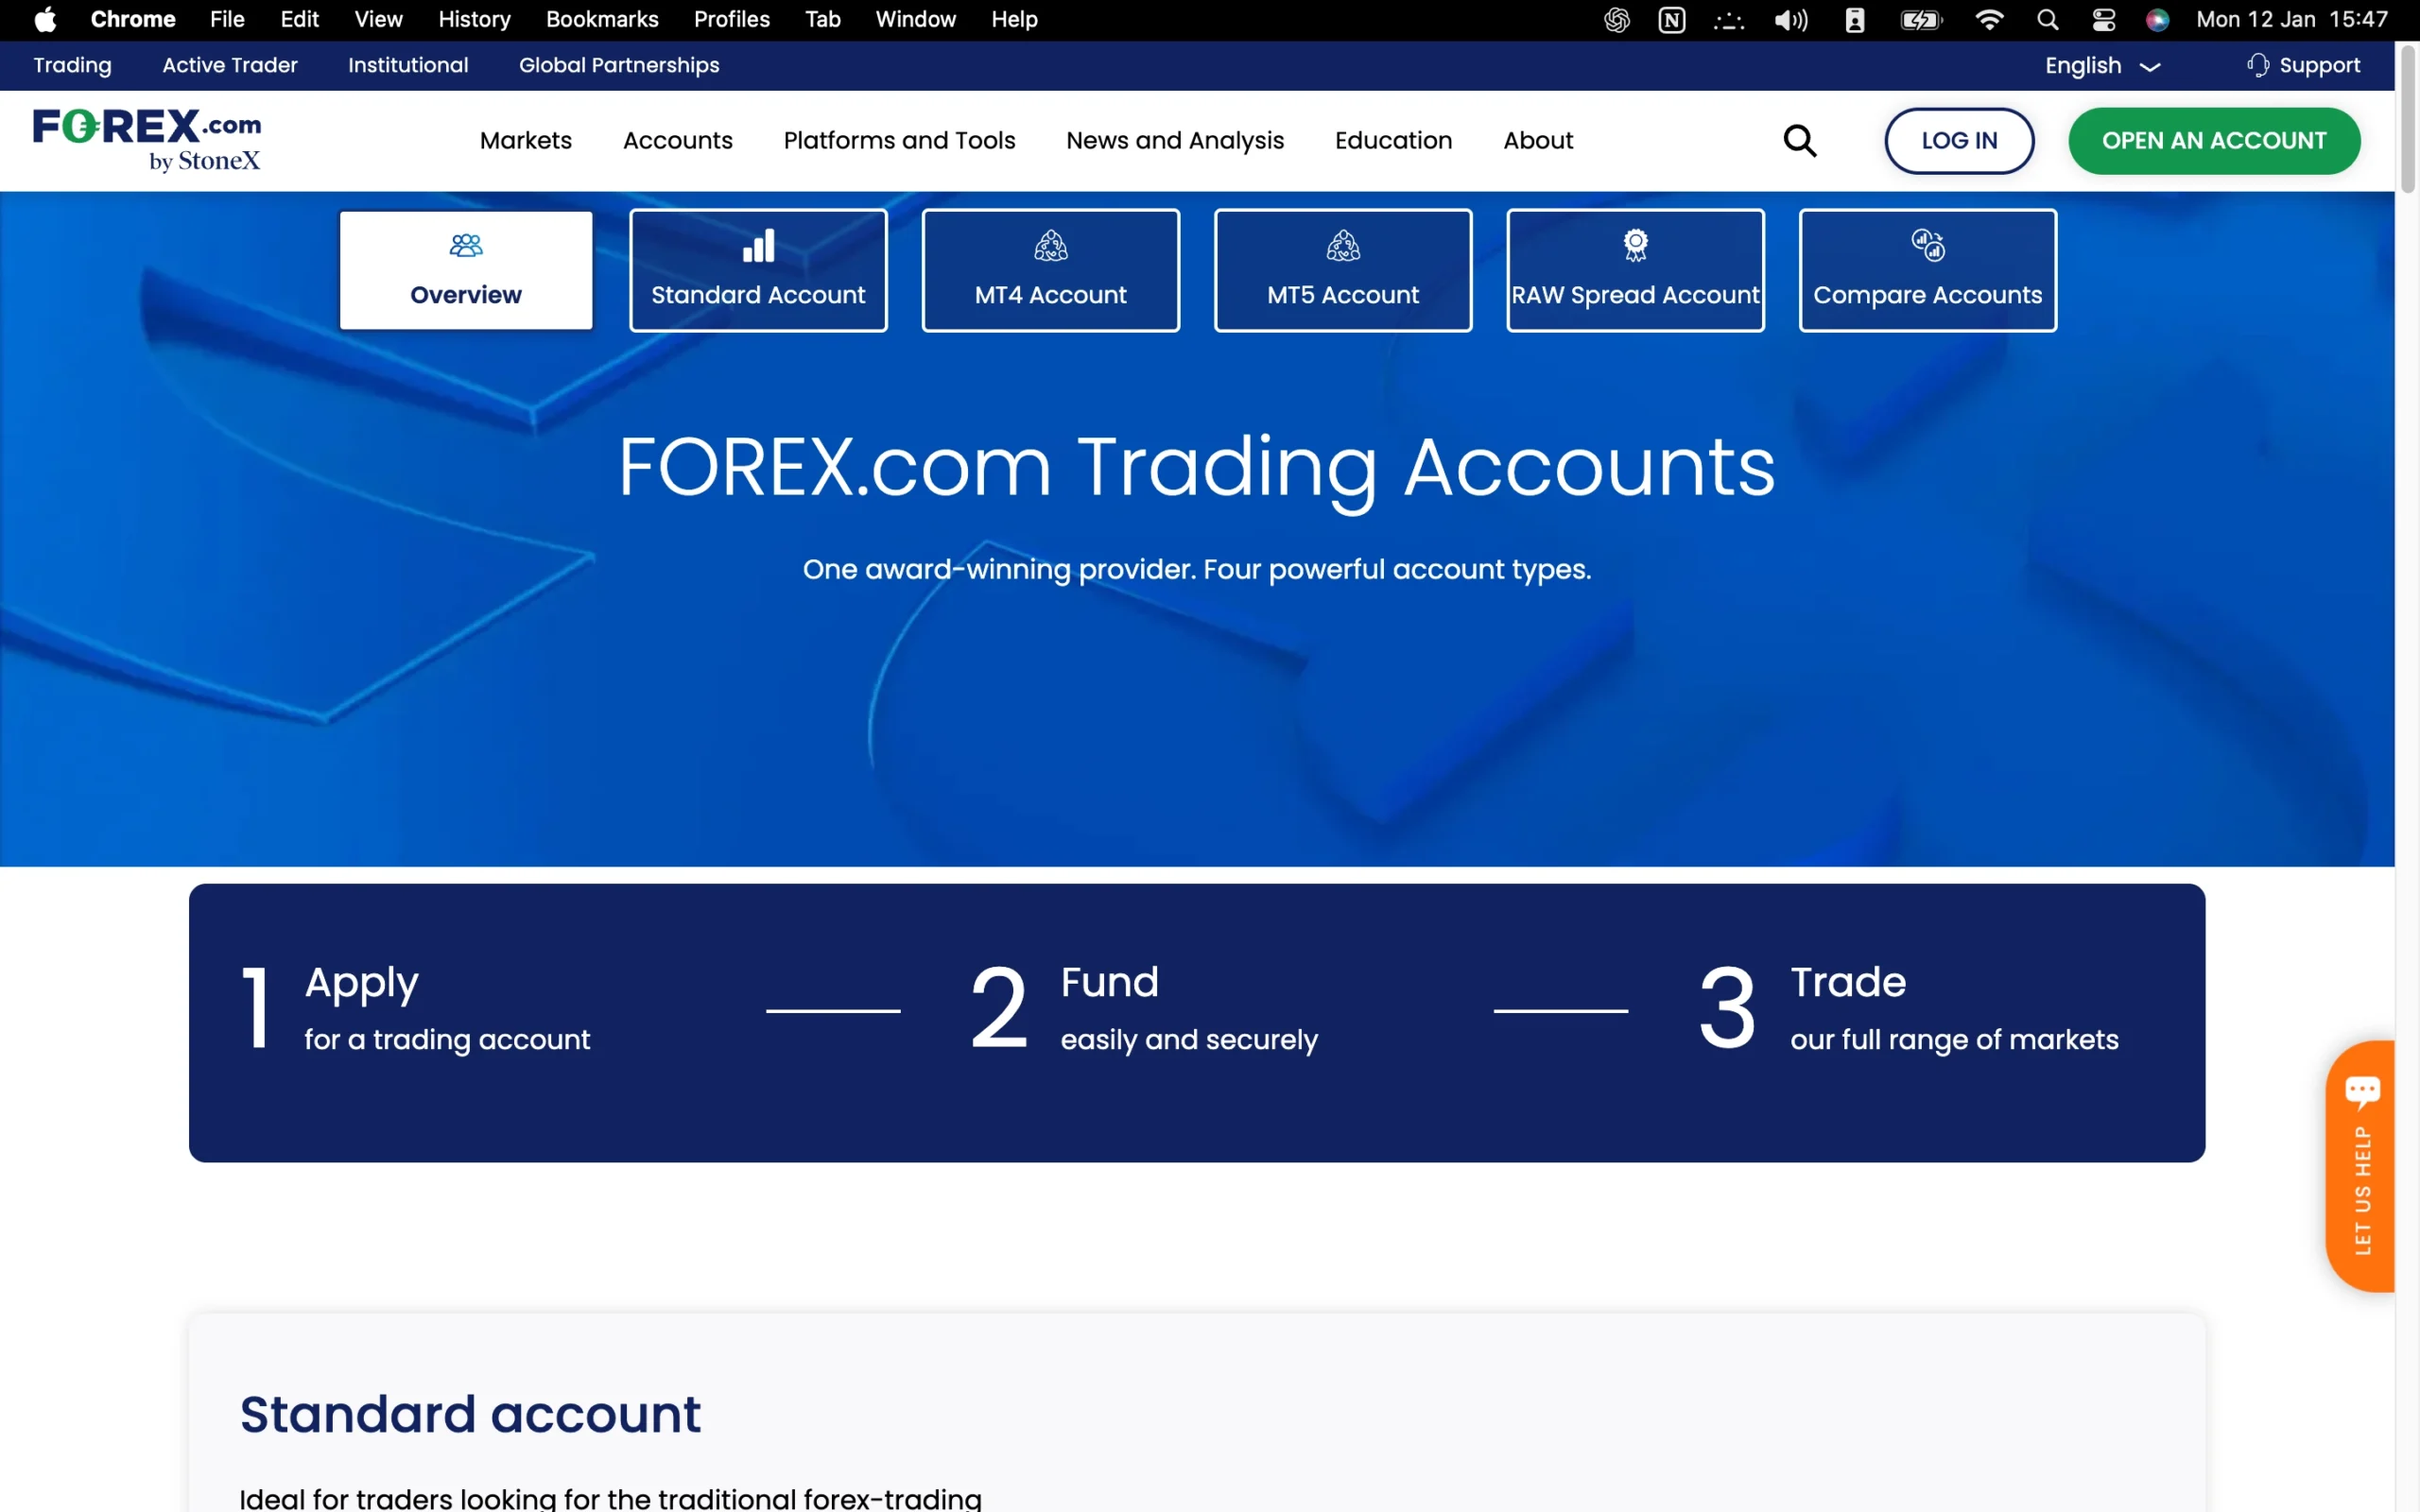The width and height of the screenshot is (2420, 1512).
Task: Click the Wi-Fi icon in menu bar
Action: 1989,19
